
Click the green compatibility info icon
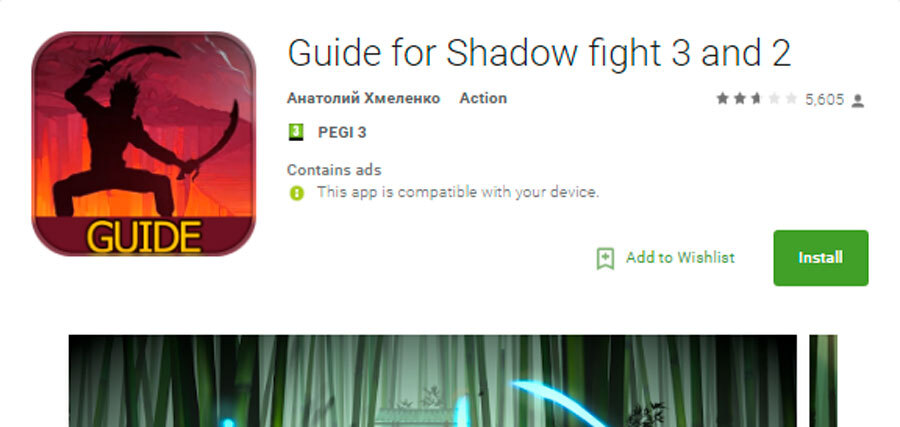click(x=296, y=192)
